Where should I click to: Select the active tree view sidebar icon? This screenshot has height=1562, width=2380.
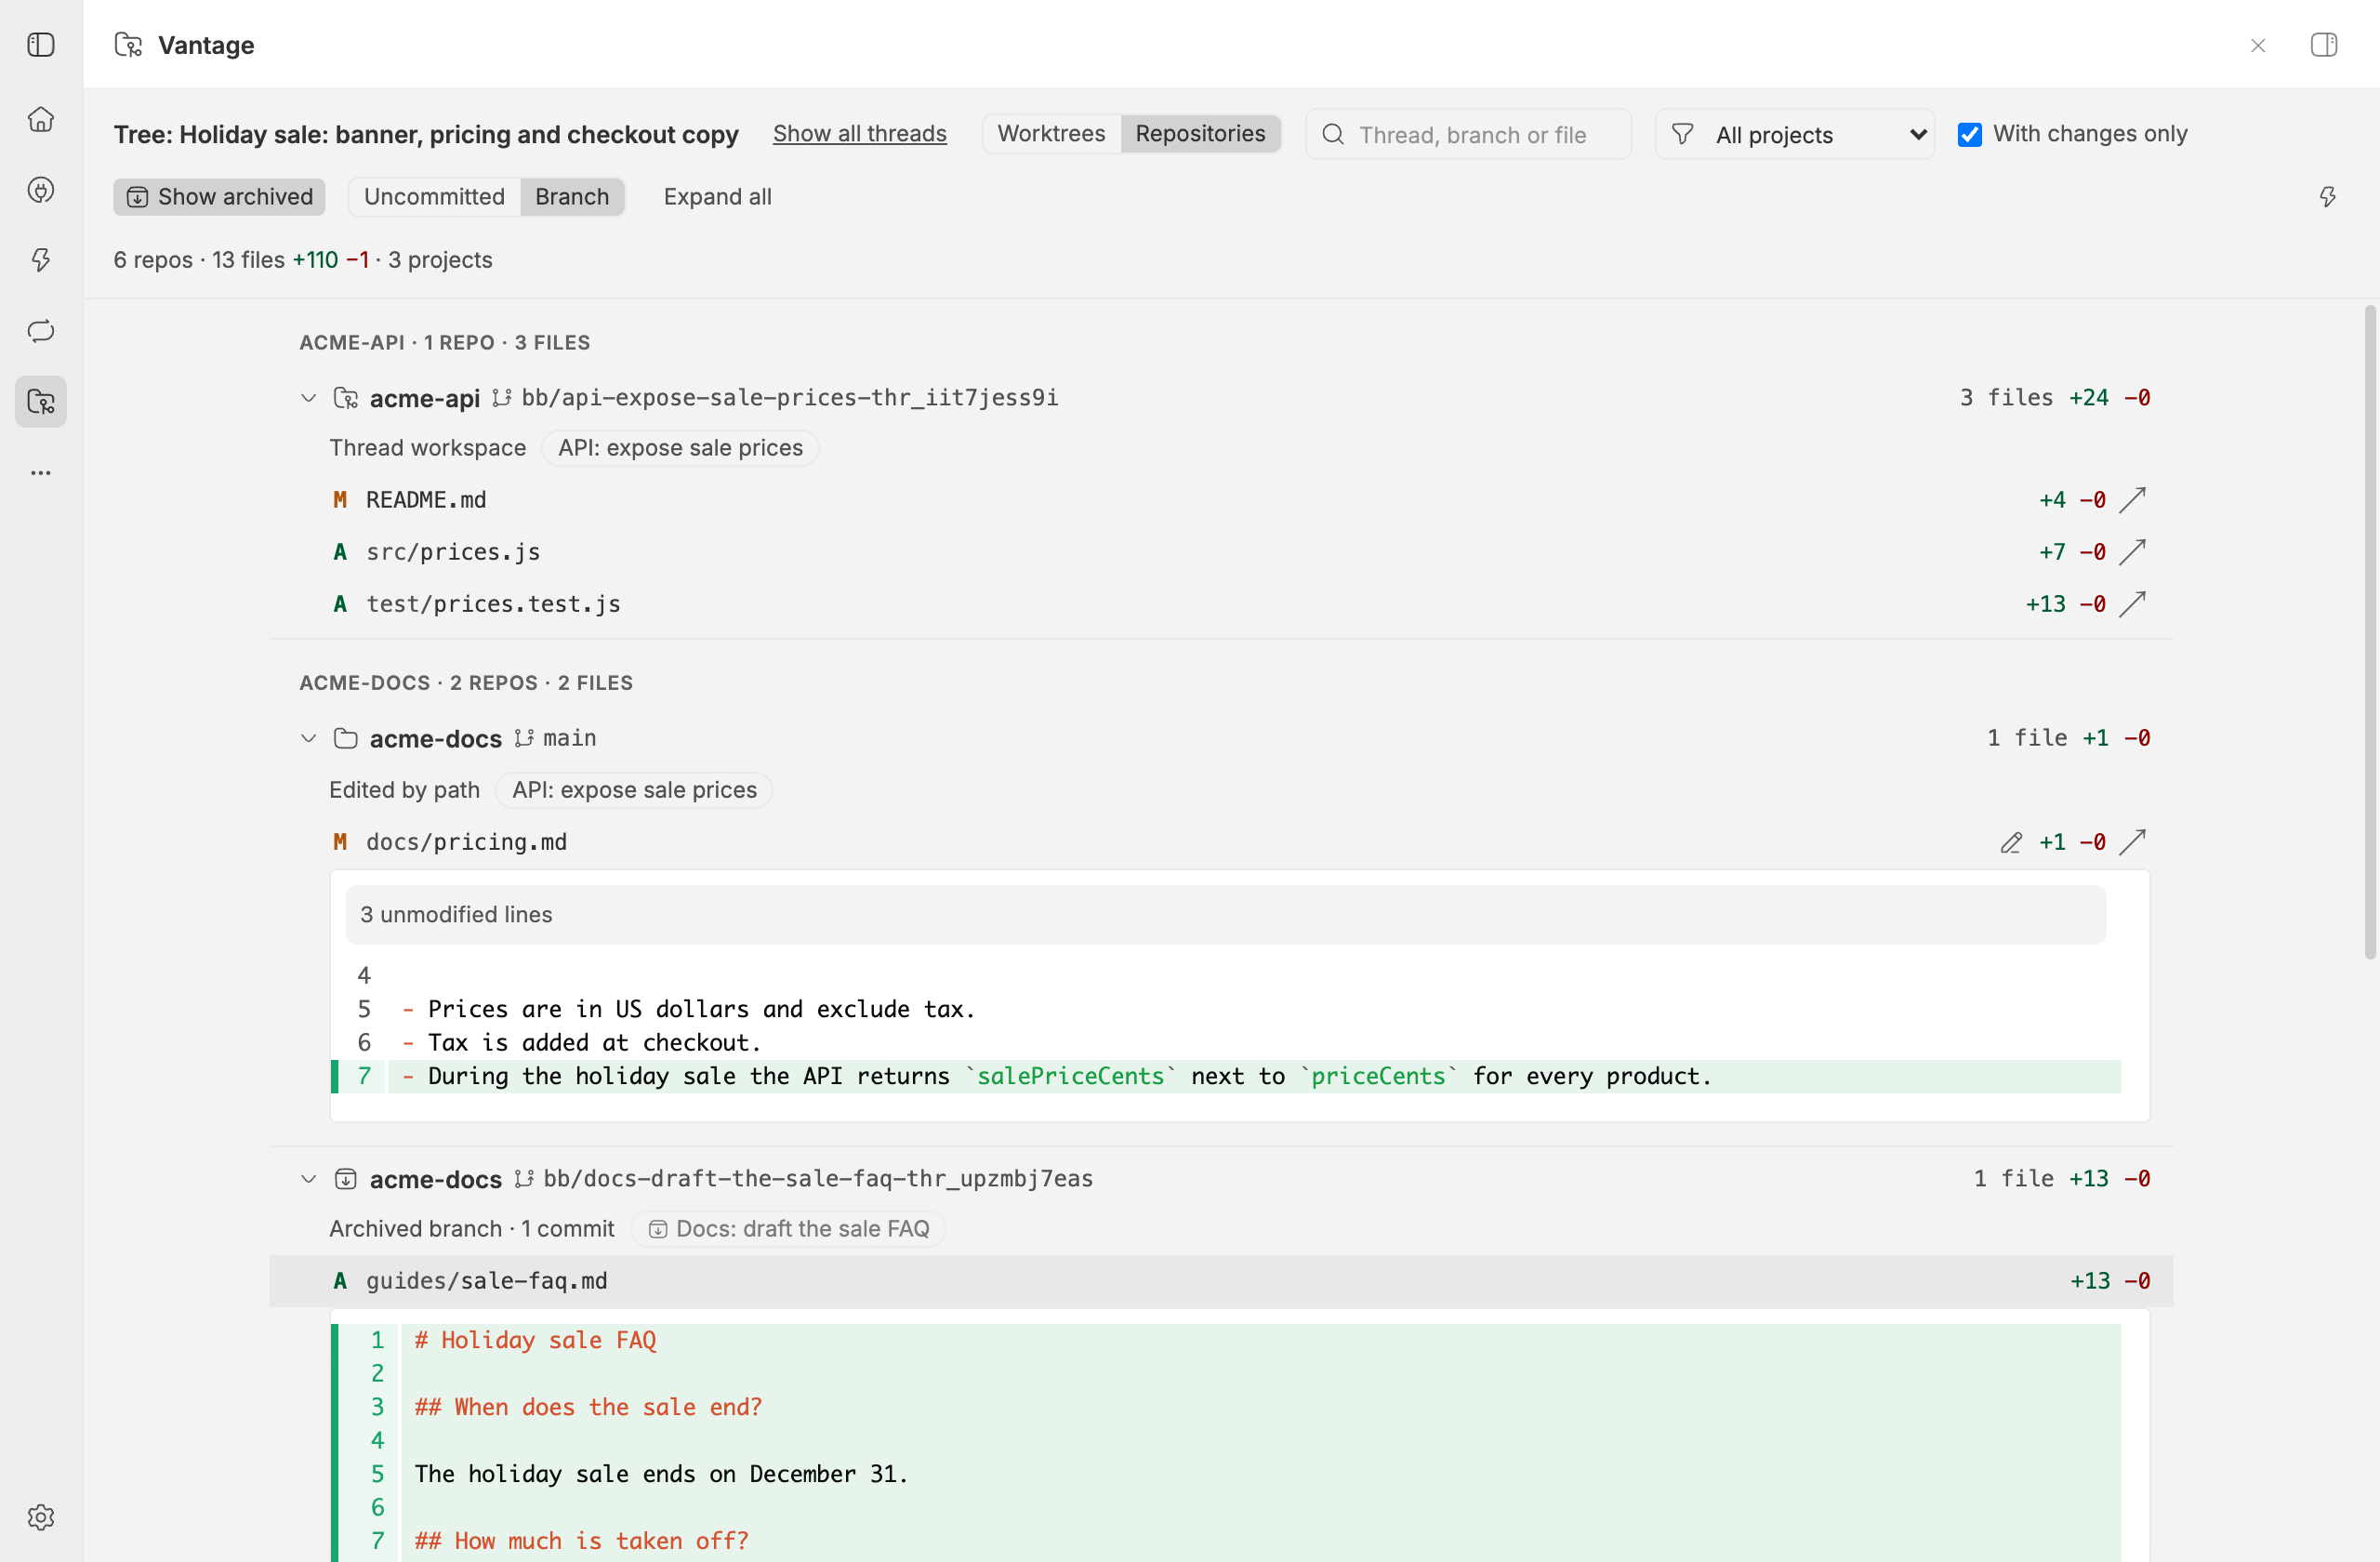click(41, 402)
